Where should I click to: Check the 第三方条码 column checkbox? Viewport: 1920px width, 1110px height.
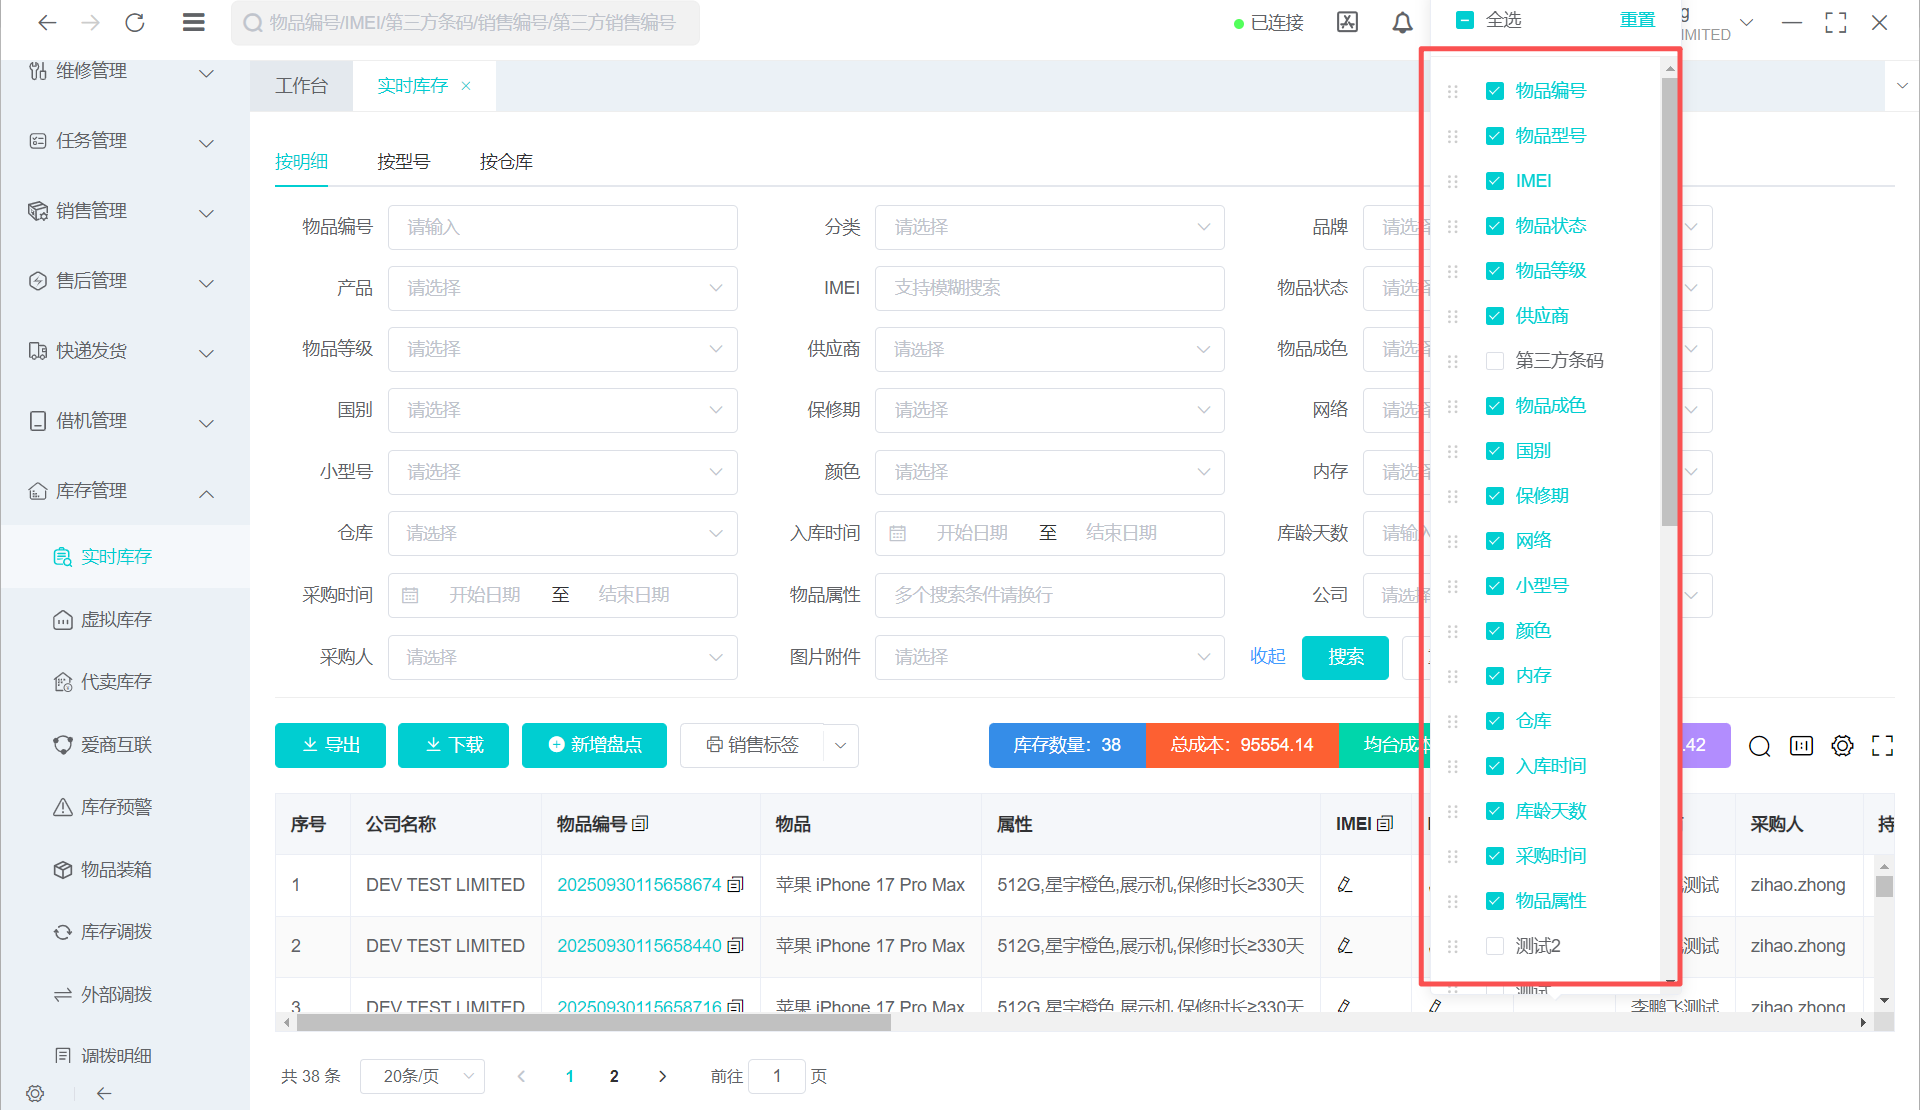click(x=1495, y=361)
